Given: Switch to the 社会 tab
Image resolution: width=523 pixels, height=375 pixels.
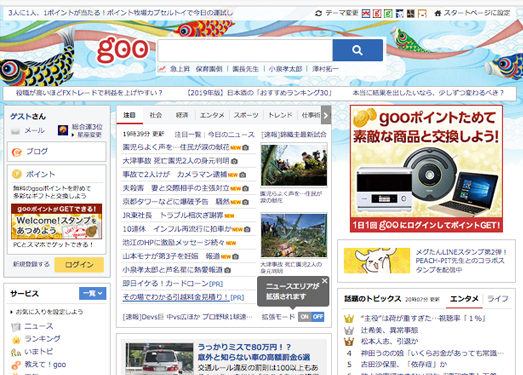Looking at the screenshot, I should (155, 115).
